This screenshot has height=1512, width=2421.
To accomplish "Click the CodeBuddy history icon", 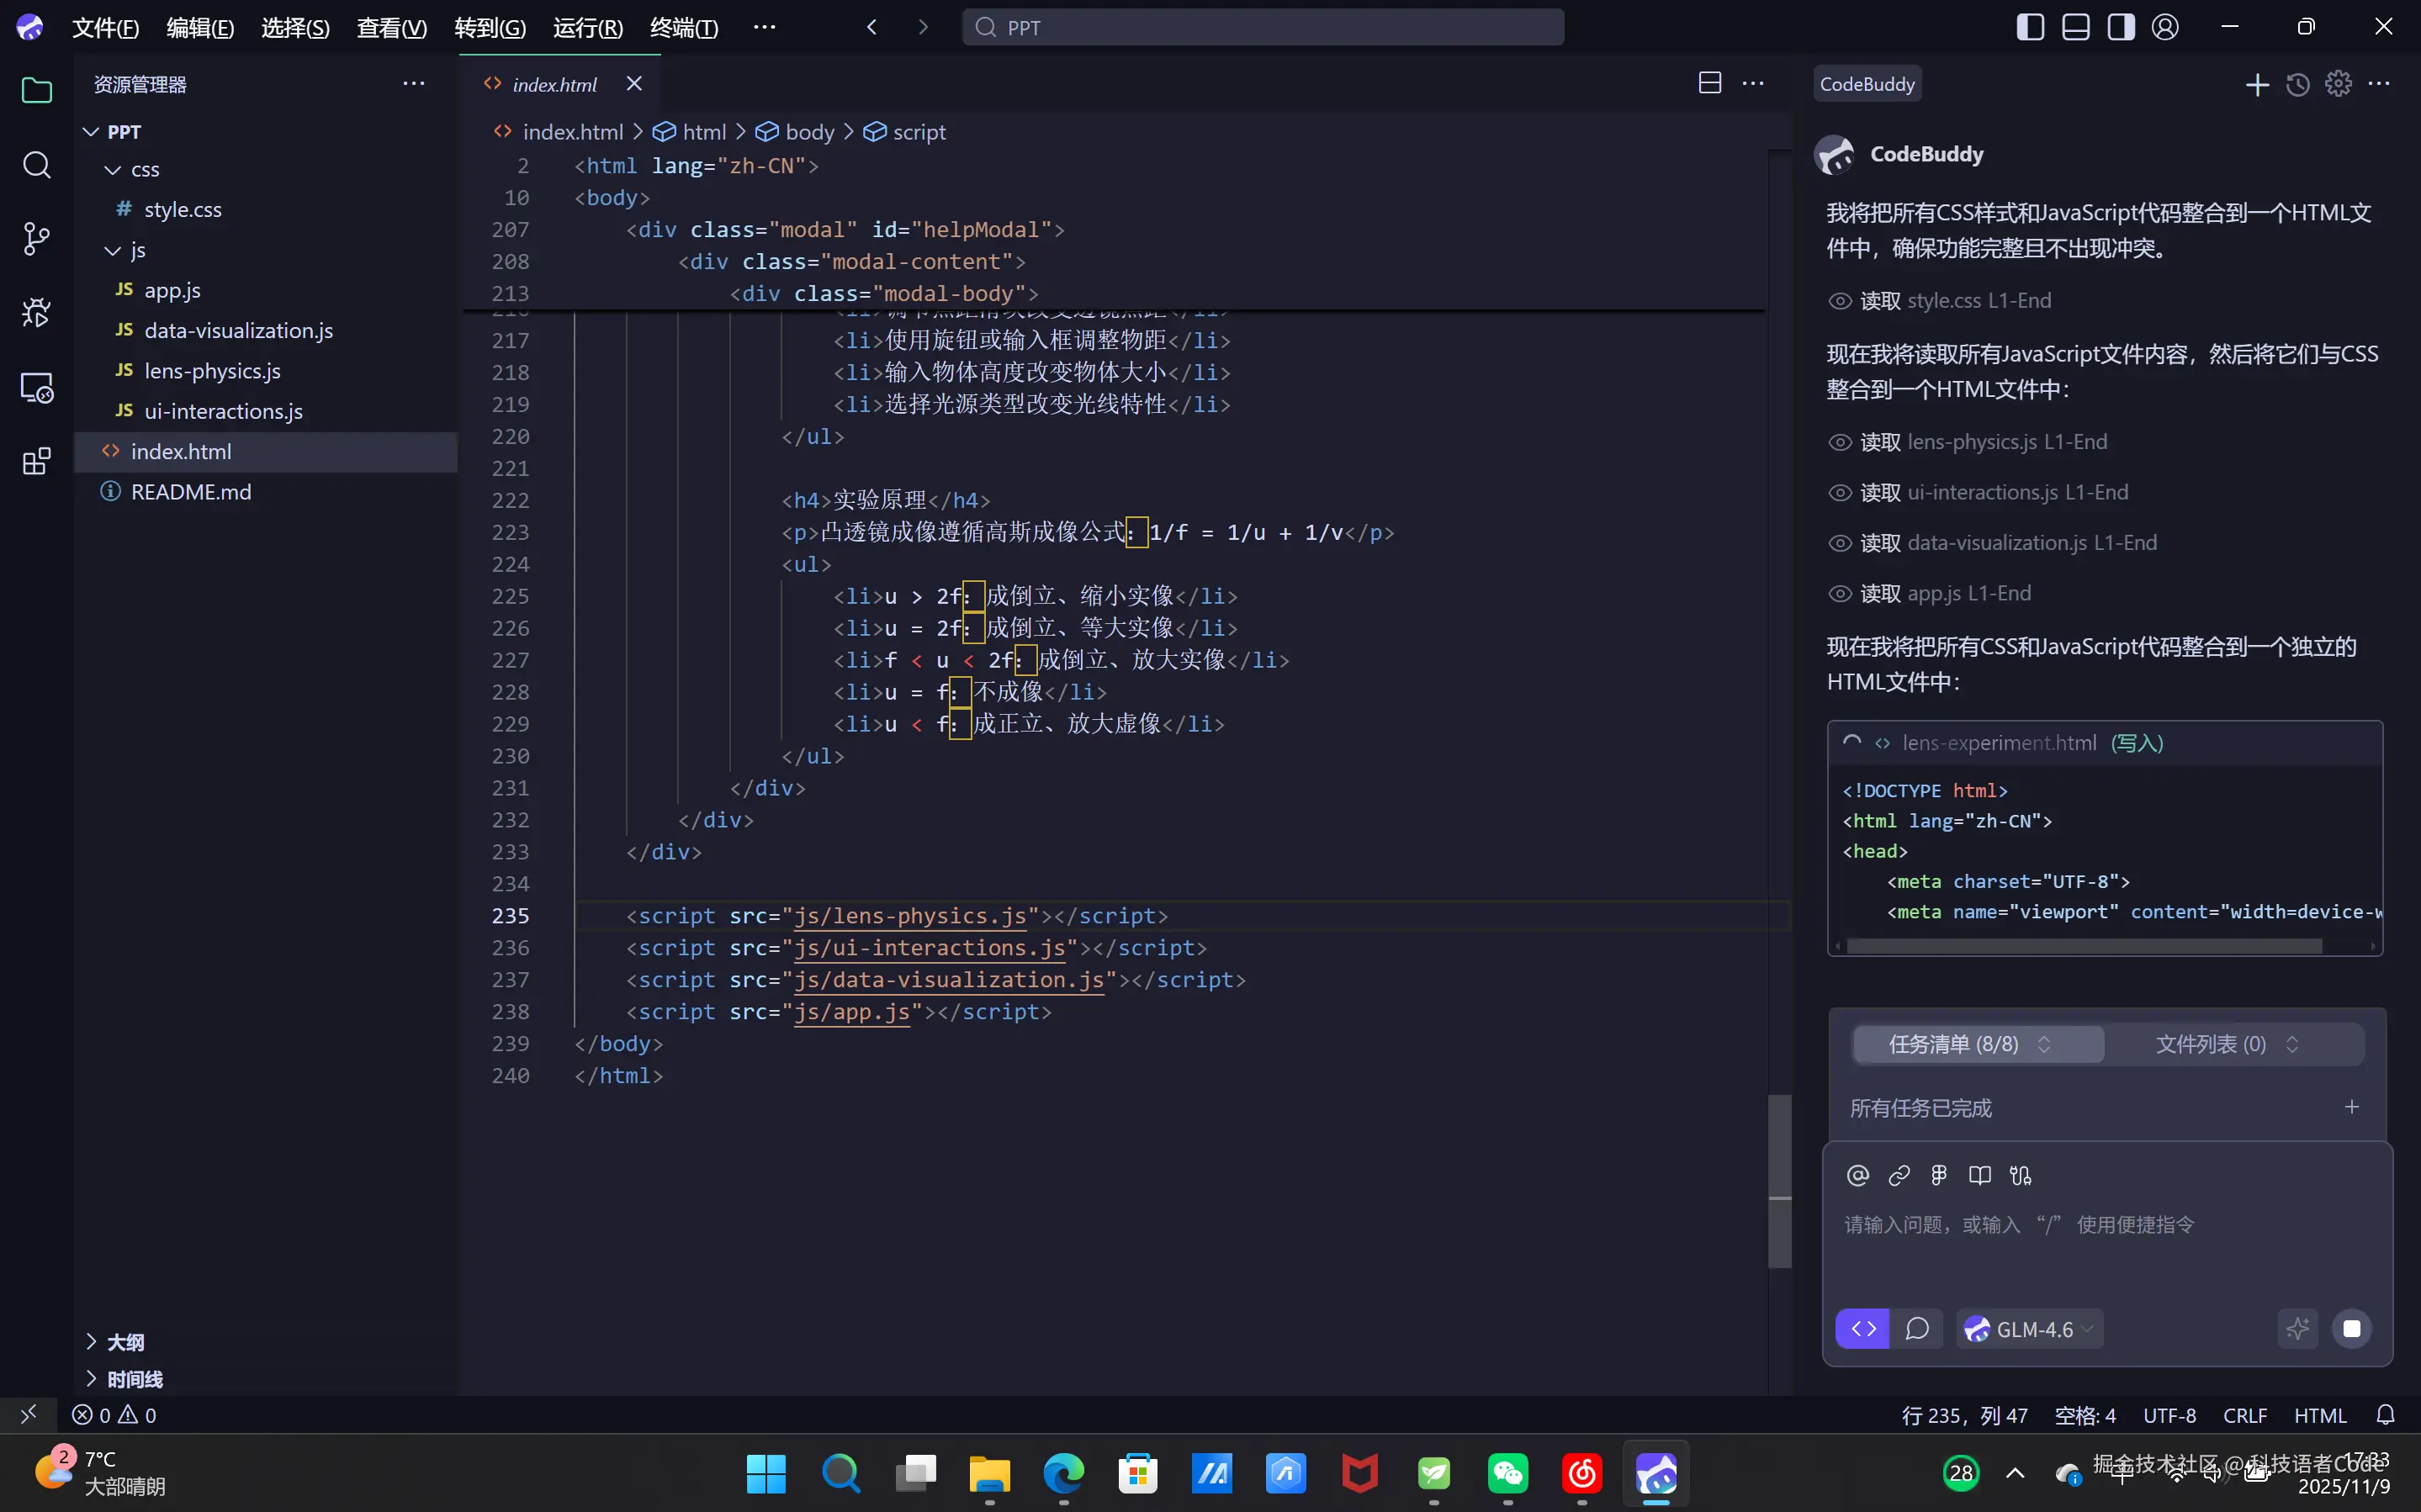I will point(2297,85).
